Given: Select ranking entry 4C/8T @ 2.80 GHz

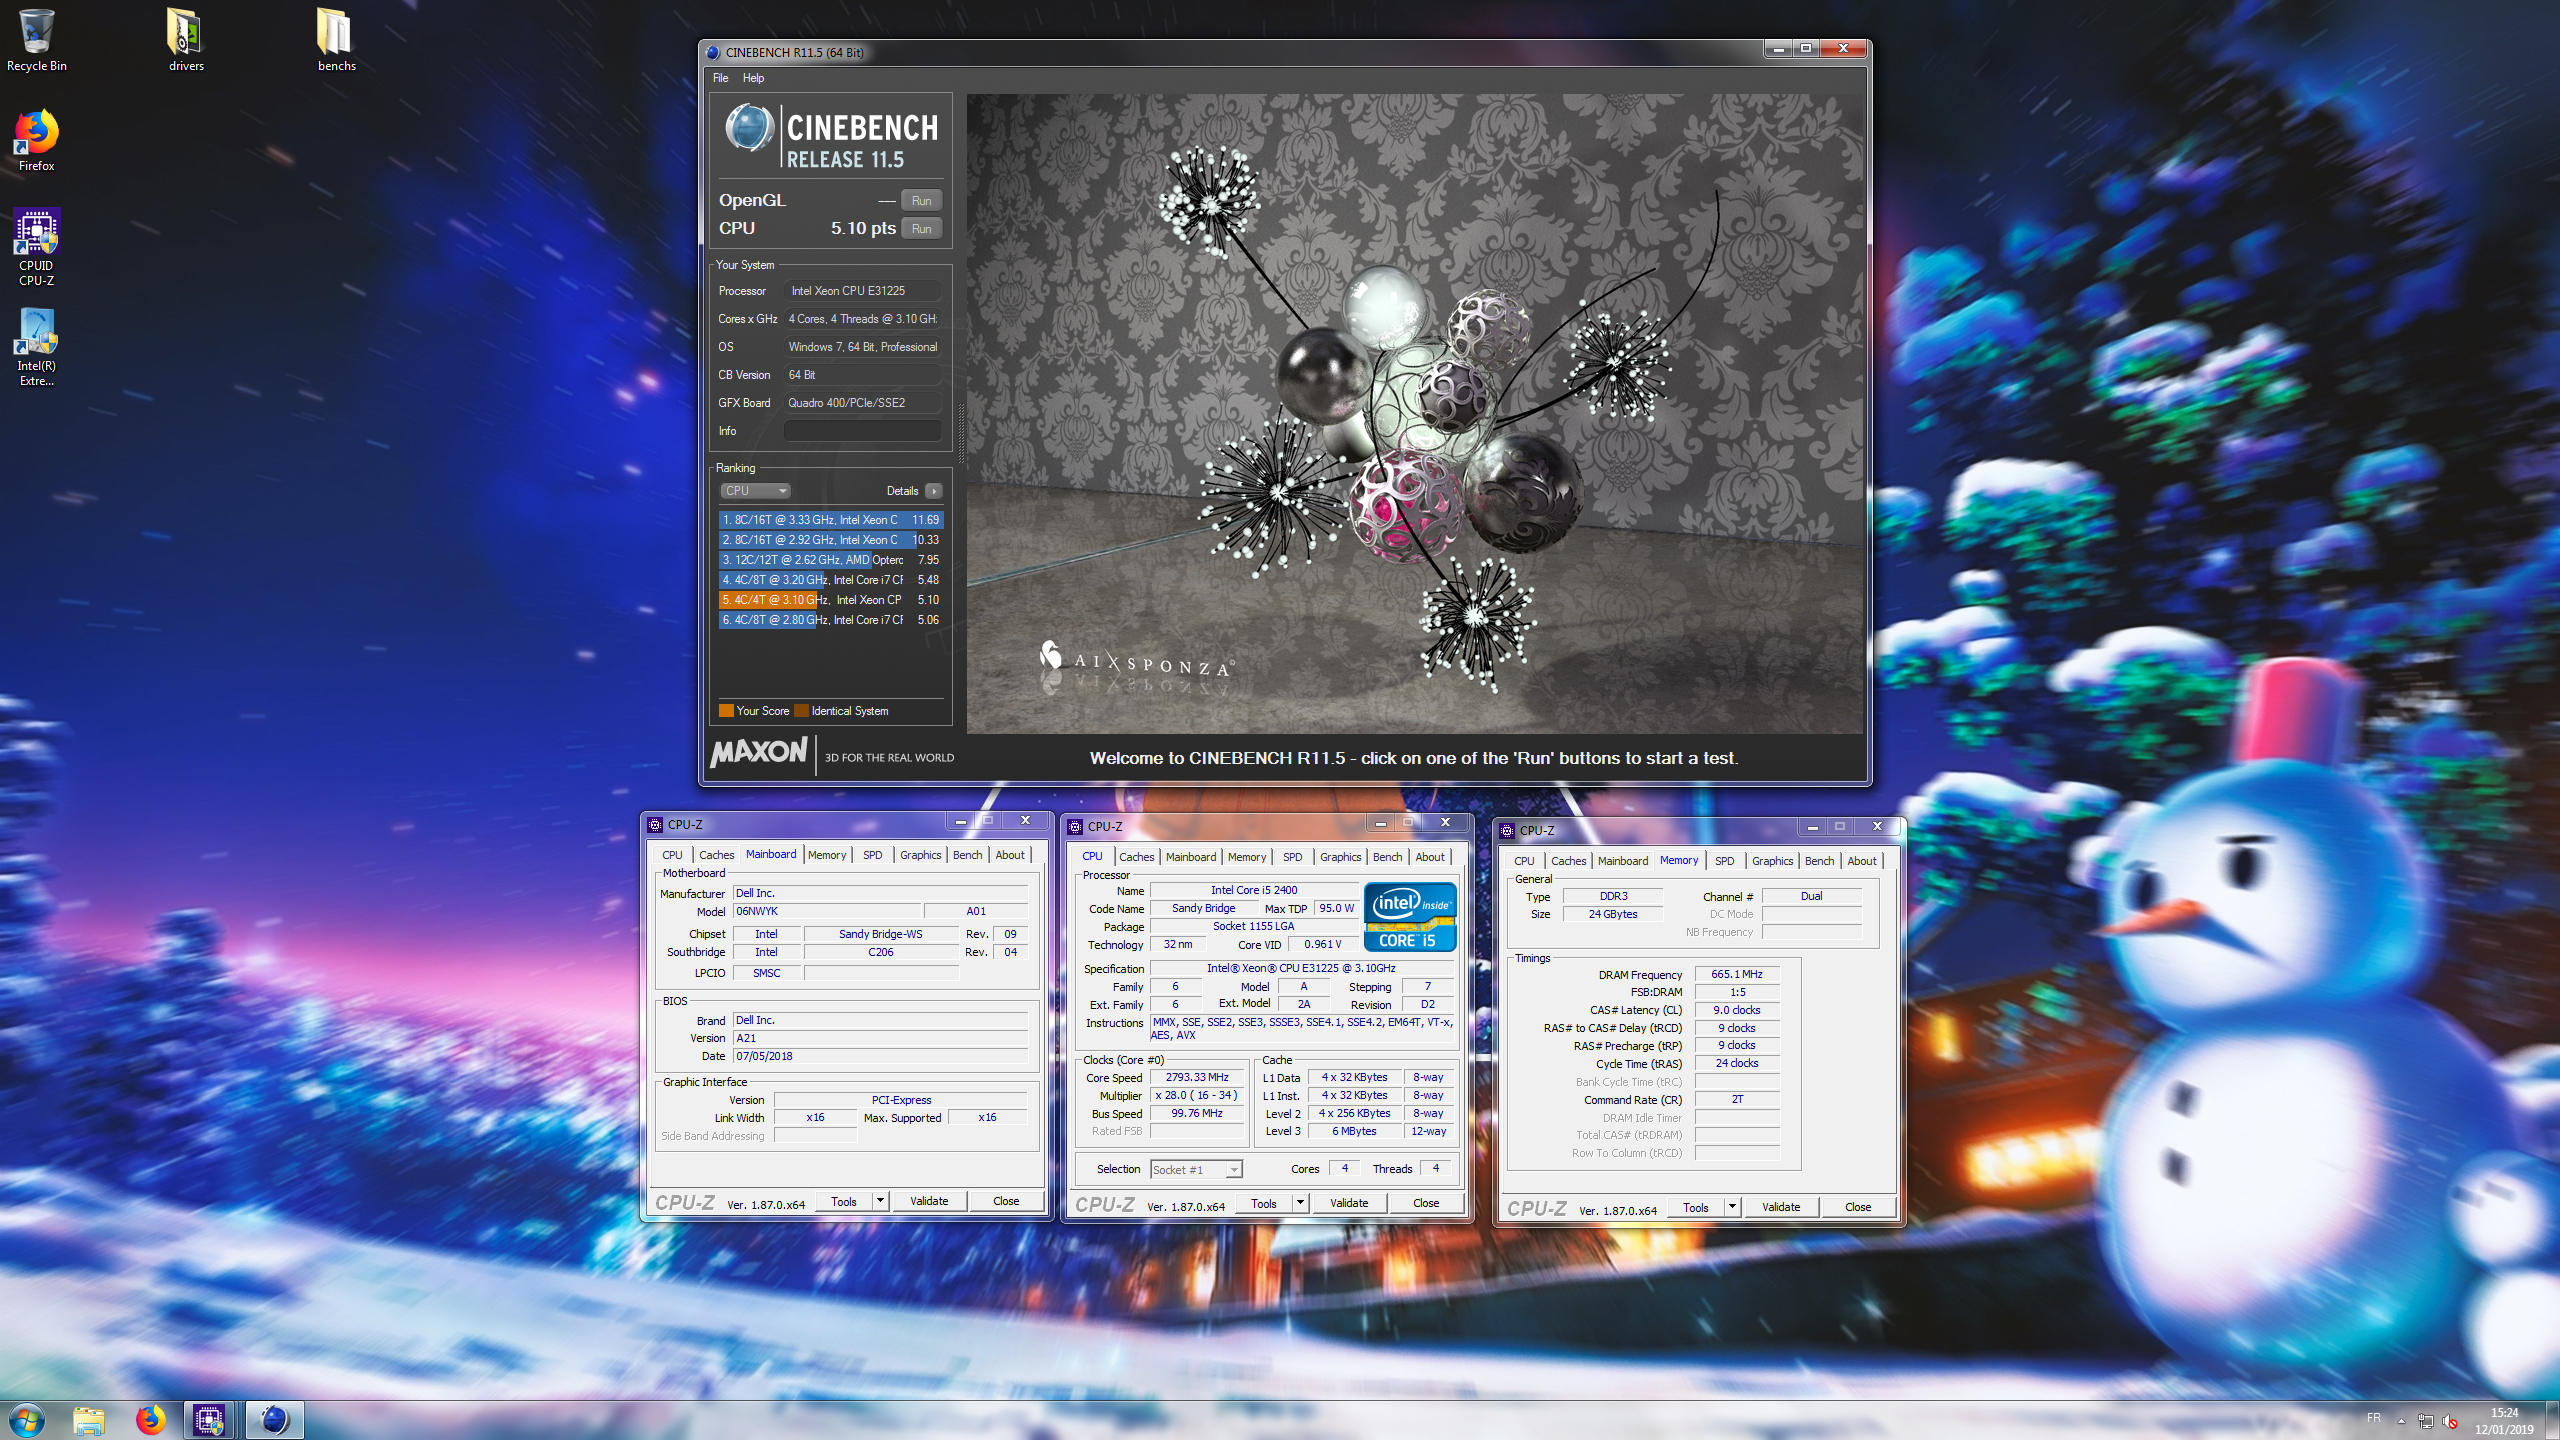Looking at the screenshot, I should click(x=830, y=620).
